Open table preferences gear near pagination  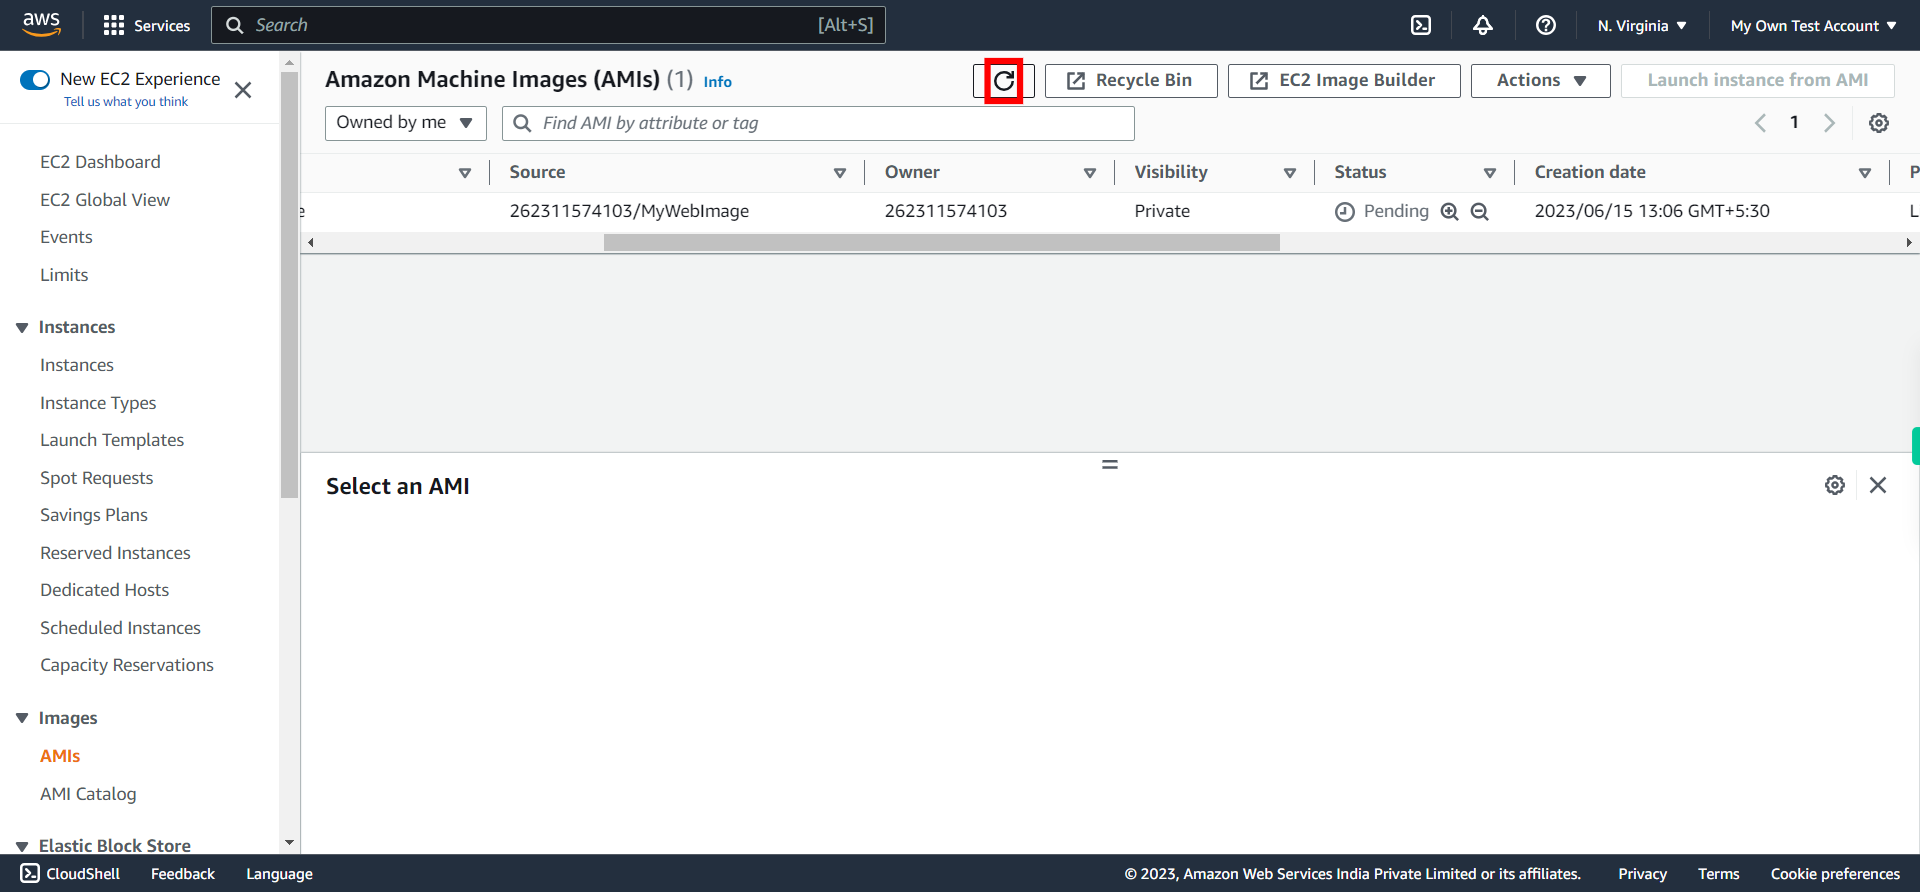point(1879,123)
